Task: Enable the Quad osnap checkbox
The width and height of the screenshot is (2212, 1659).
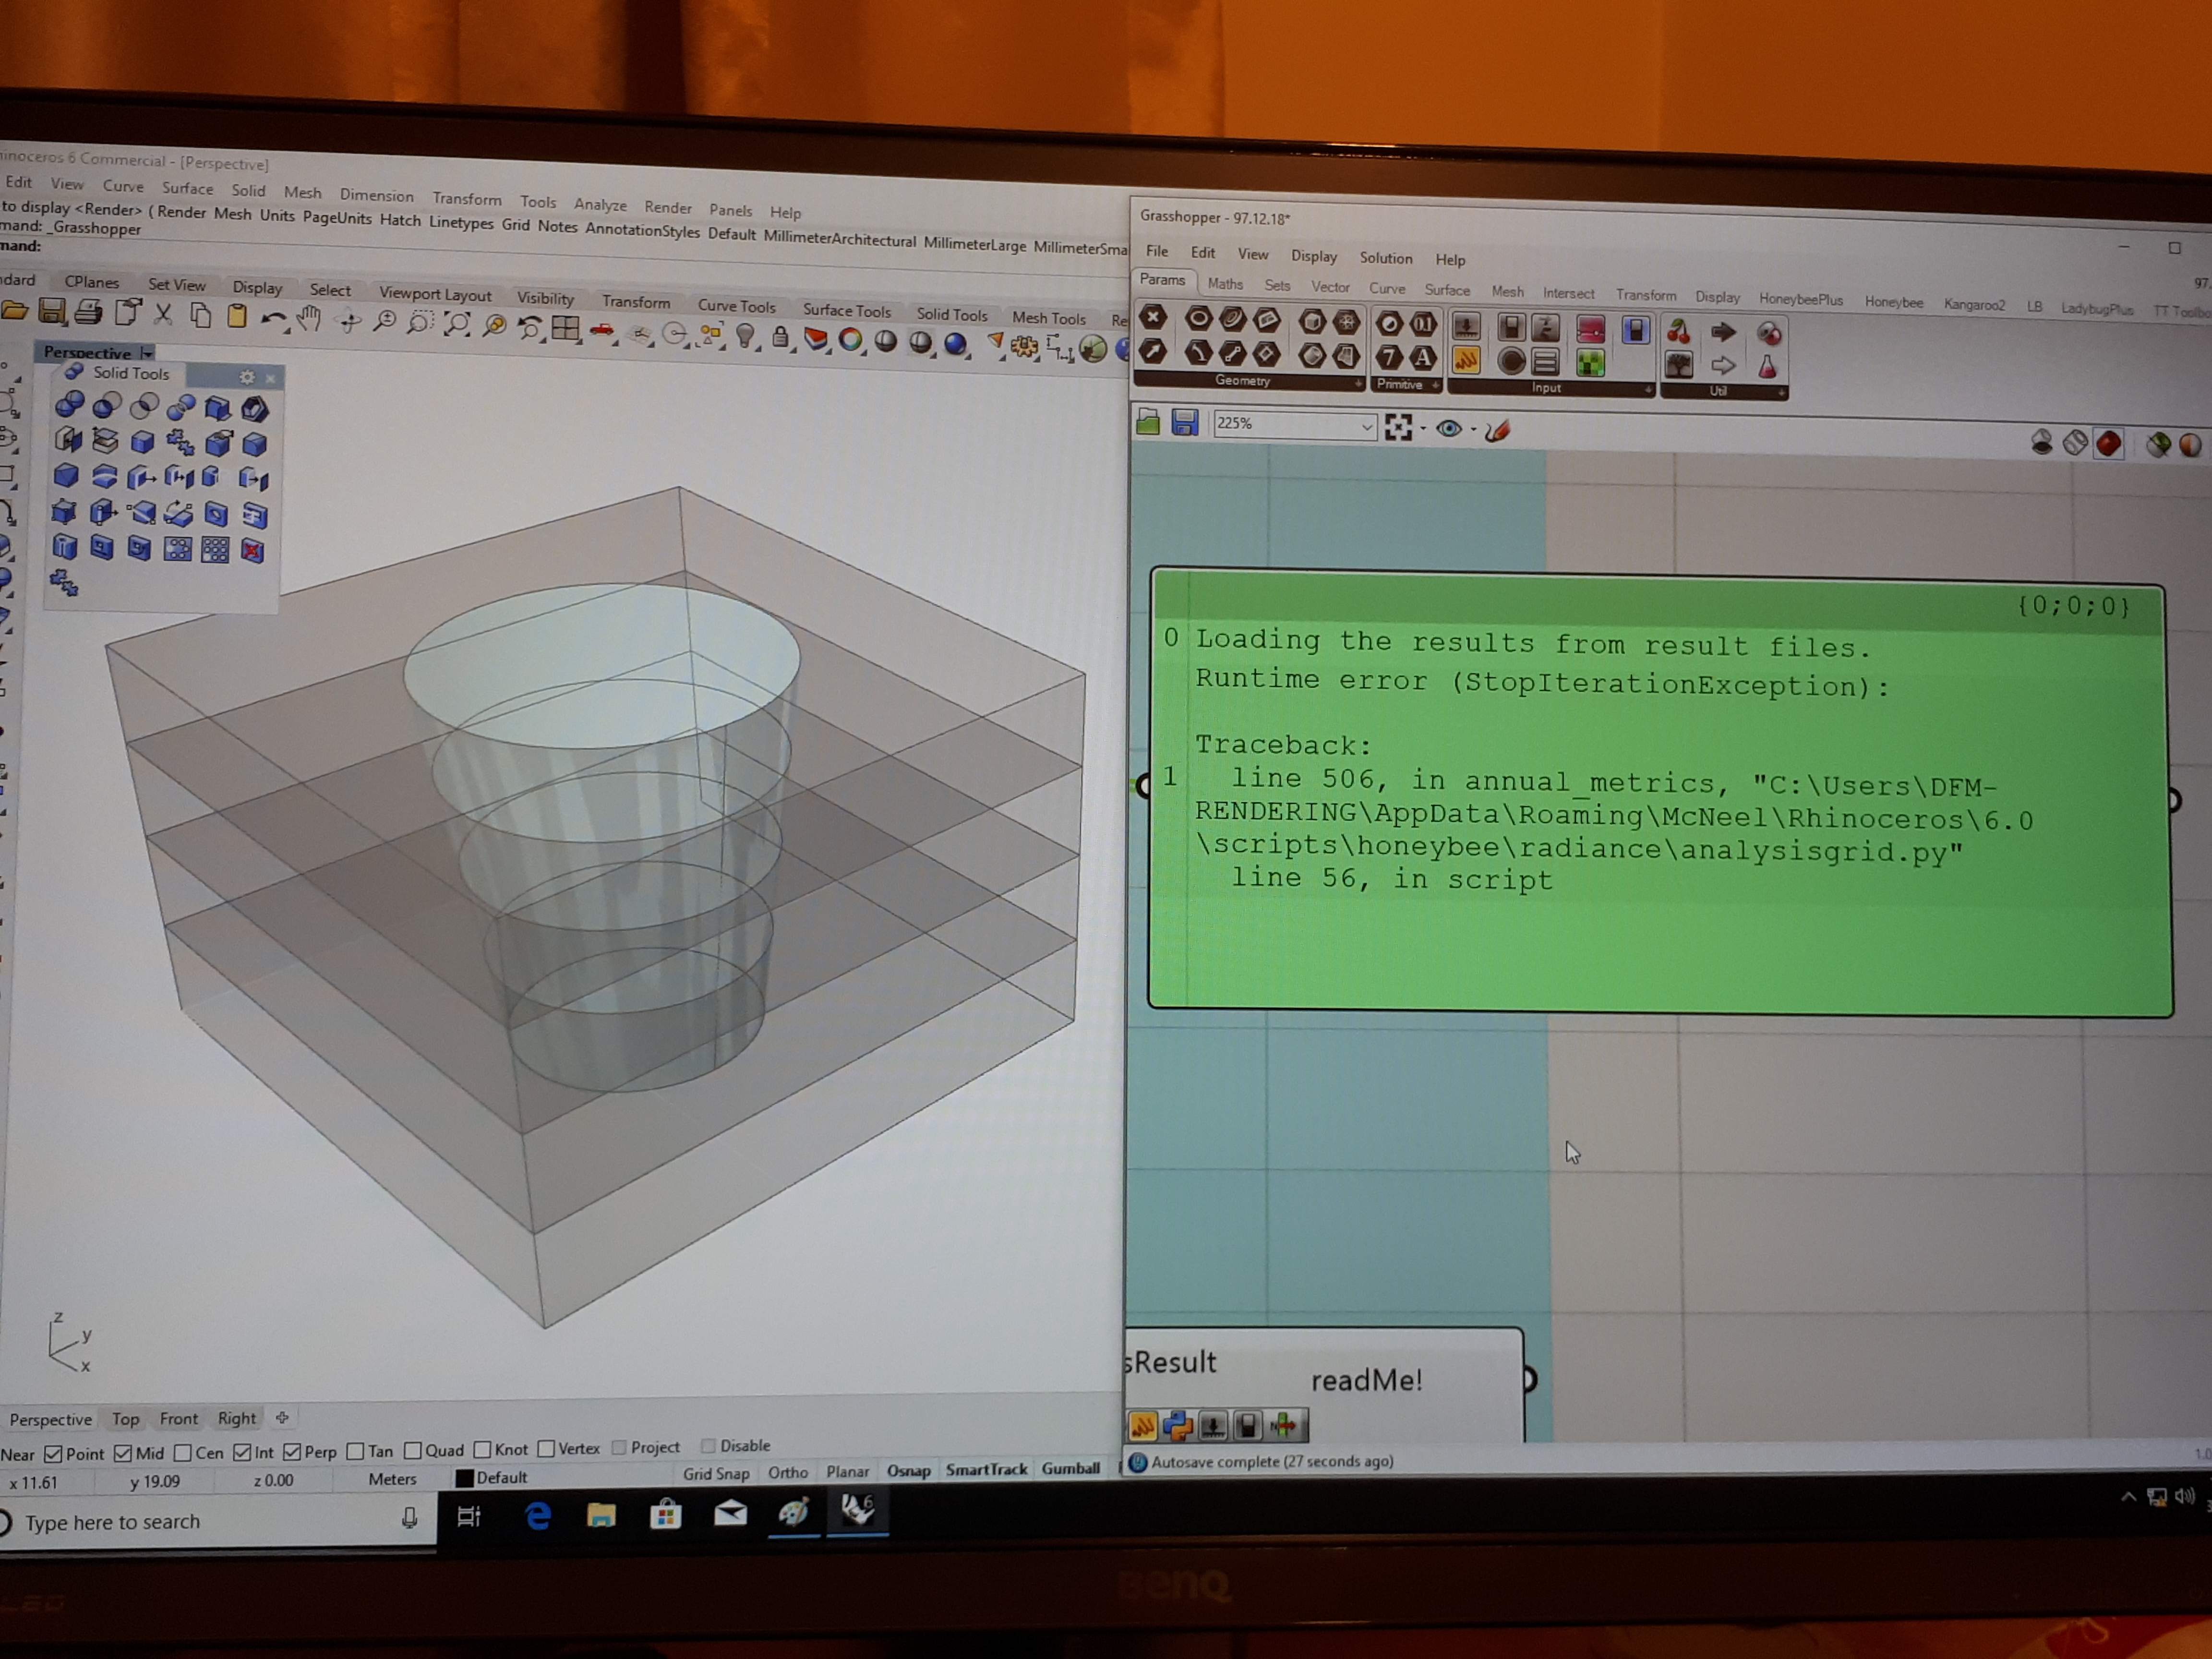Action: pyautogui.click(x=412, y=1451)
